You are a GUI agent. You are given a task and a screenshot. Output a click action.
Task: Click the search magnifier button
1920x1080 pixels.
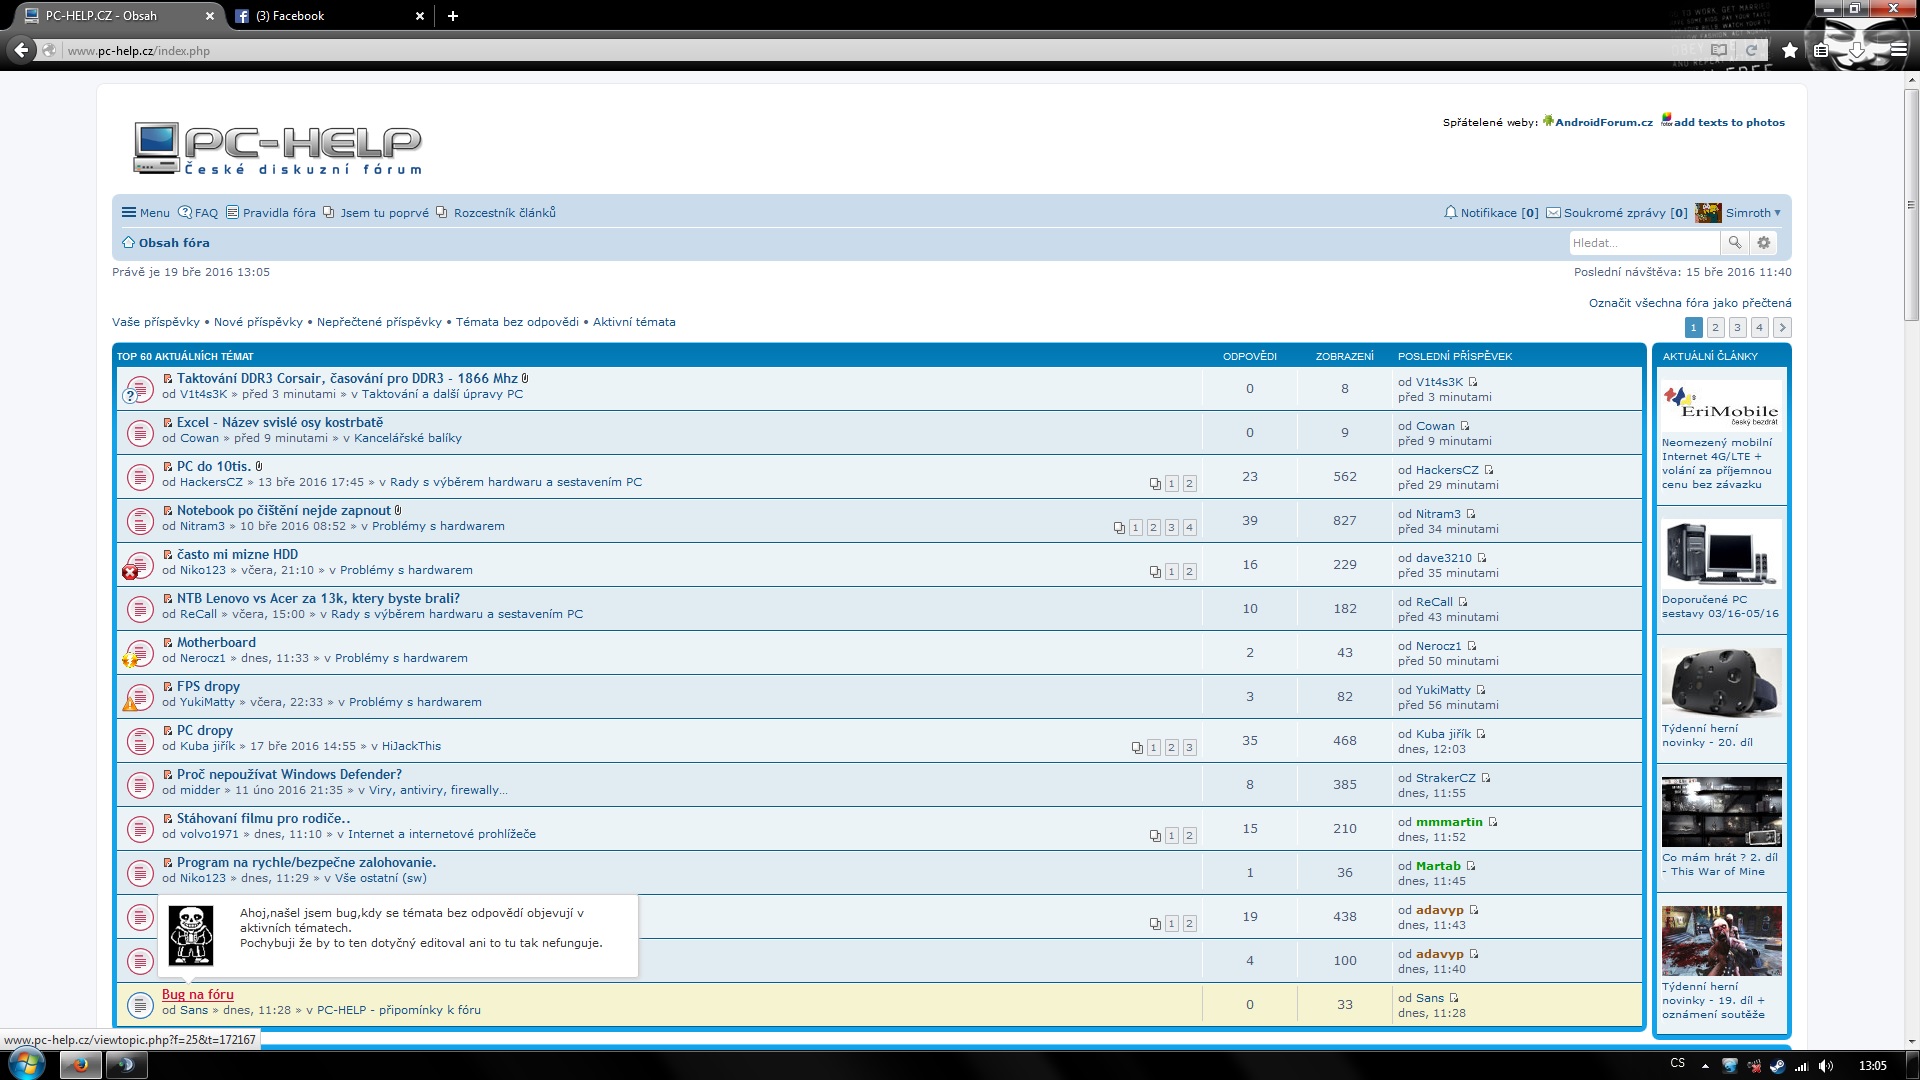[x=1735, y=242]
